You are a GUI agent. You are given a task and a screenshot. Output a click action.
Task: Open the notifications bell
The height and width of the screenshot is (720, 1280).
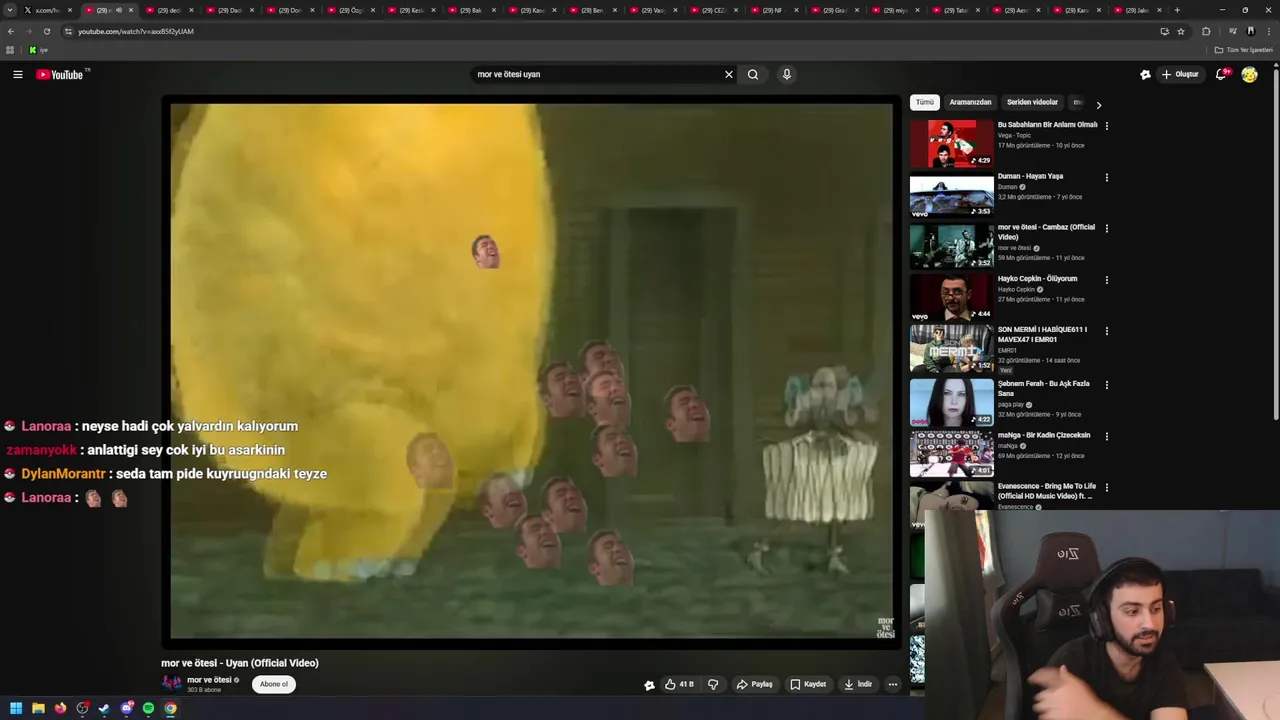click(1221, 74)
